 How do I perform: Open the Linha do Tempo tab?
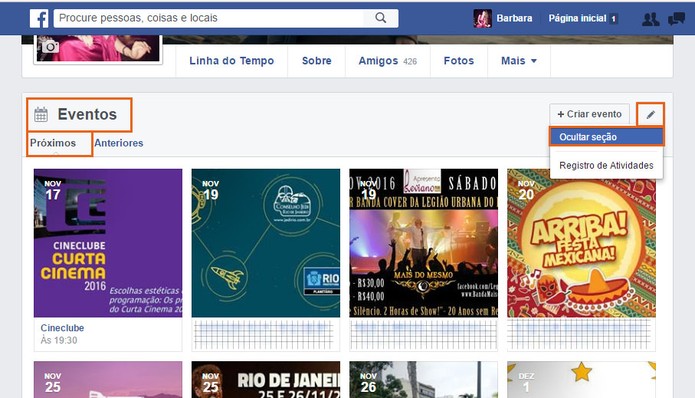click(231, 61)
